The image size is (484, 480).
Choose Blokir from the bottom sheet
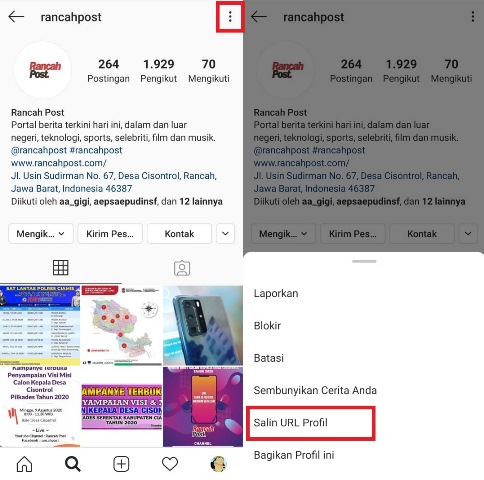[267, 326]
